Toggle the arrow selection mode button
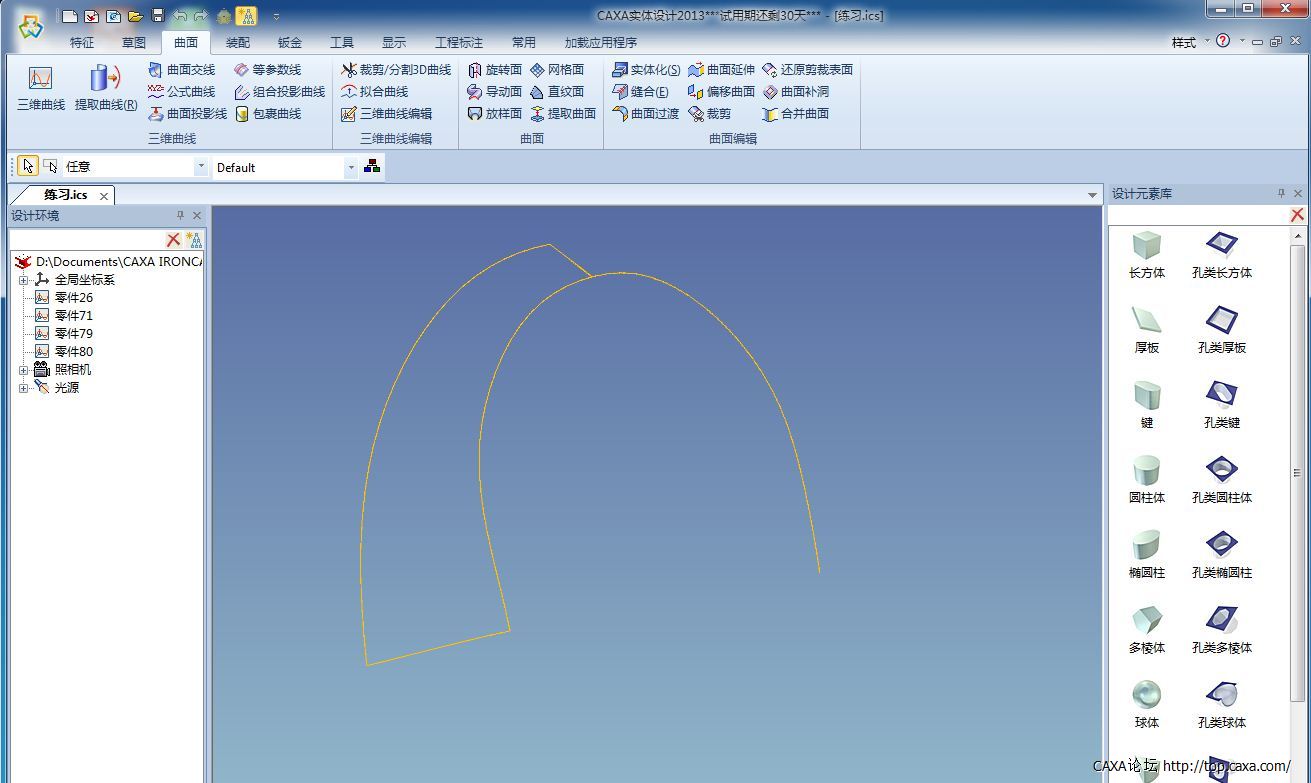 coord(28,167)
